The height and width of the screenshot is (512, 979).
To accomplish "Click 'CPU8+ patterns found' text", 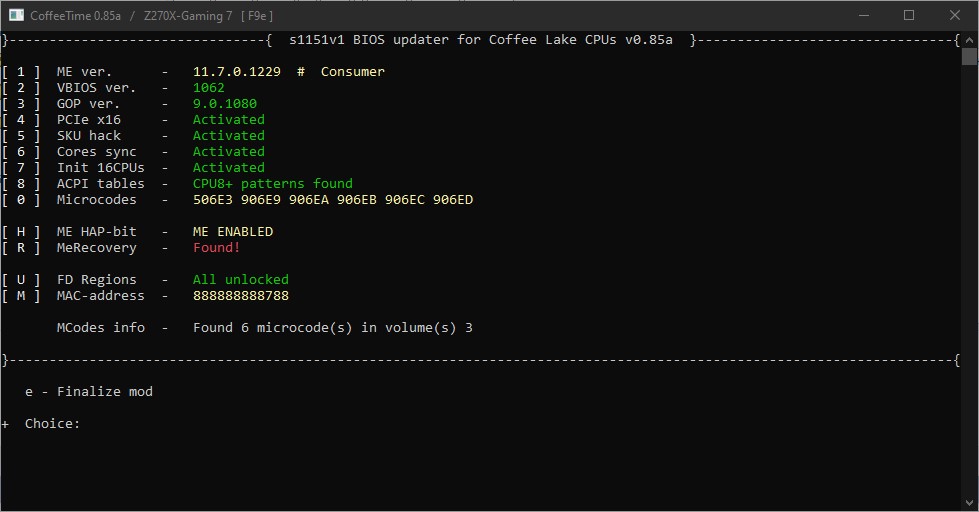I will 273,184.
